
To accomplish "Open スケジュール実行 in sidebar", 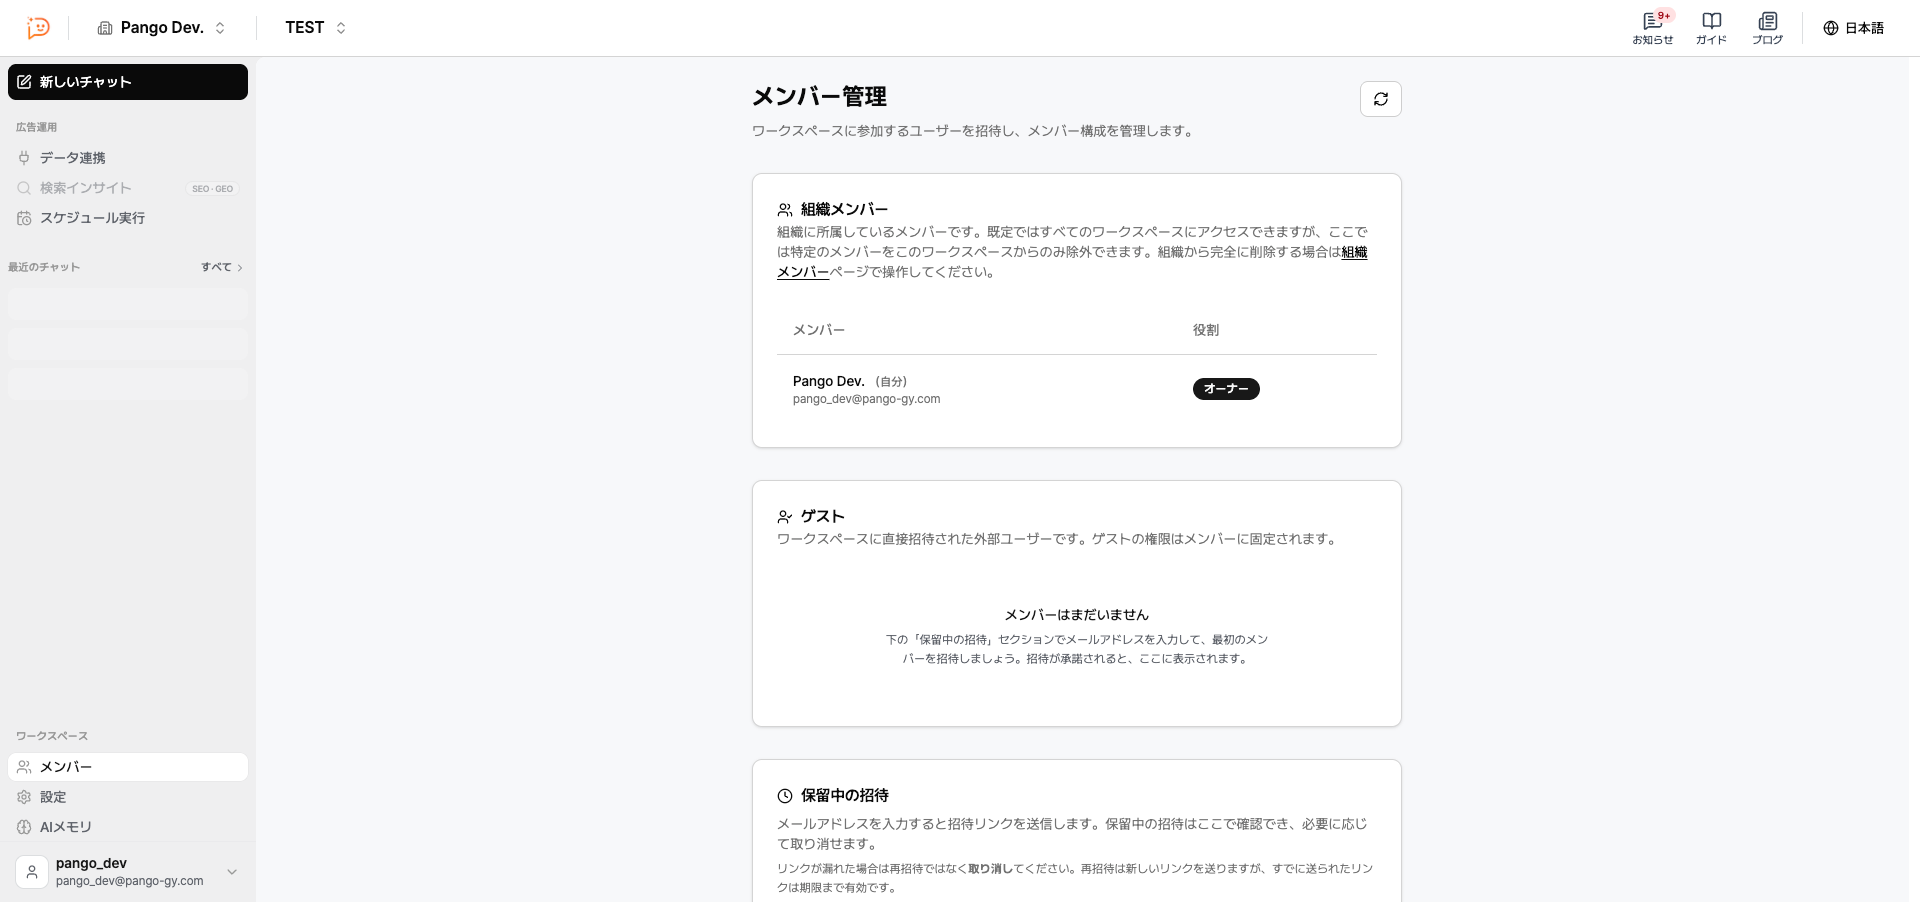I will point(128,218).
